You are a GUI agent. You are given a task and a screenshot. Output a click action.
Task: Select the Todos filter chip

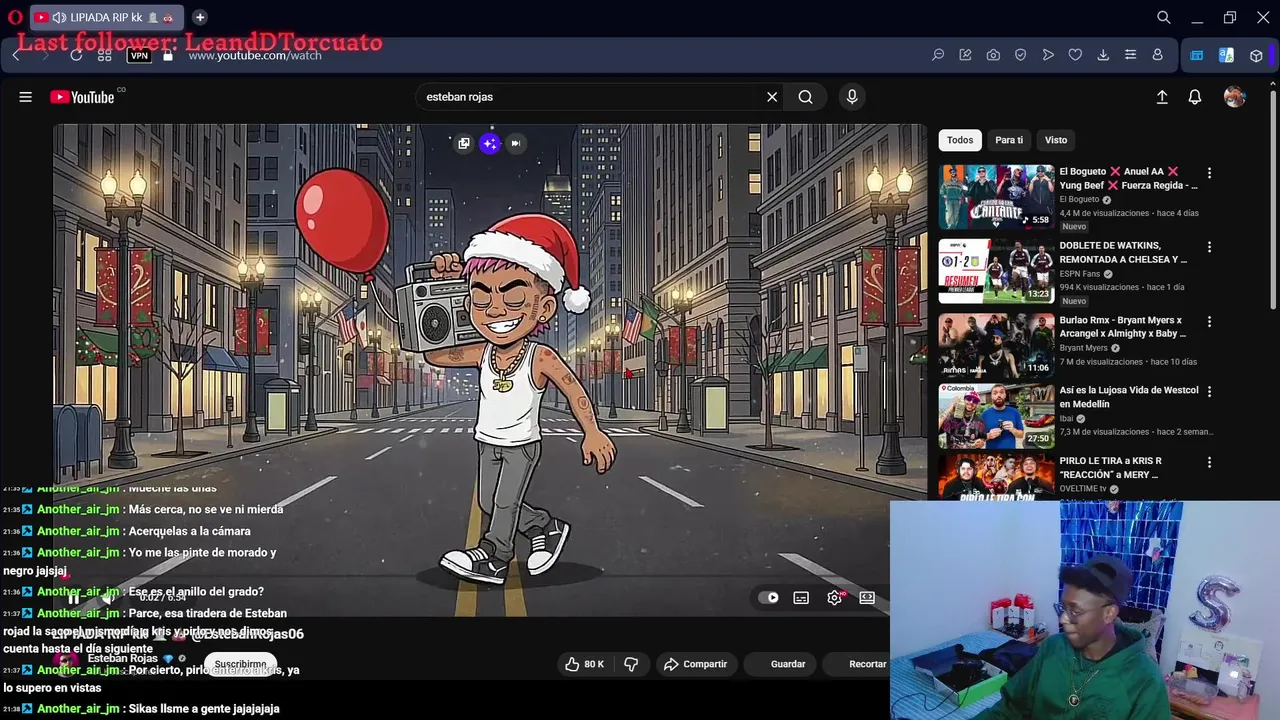960,140
